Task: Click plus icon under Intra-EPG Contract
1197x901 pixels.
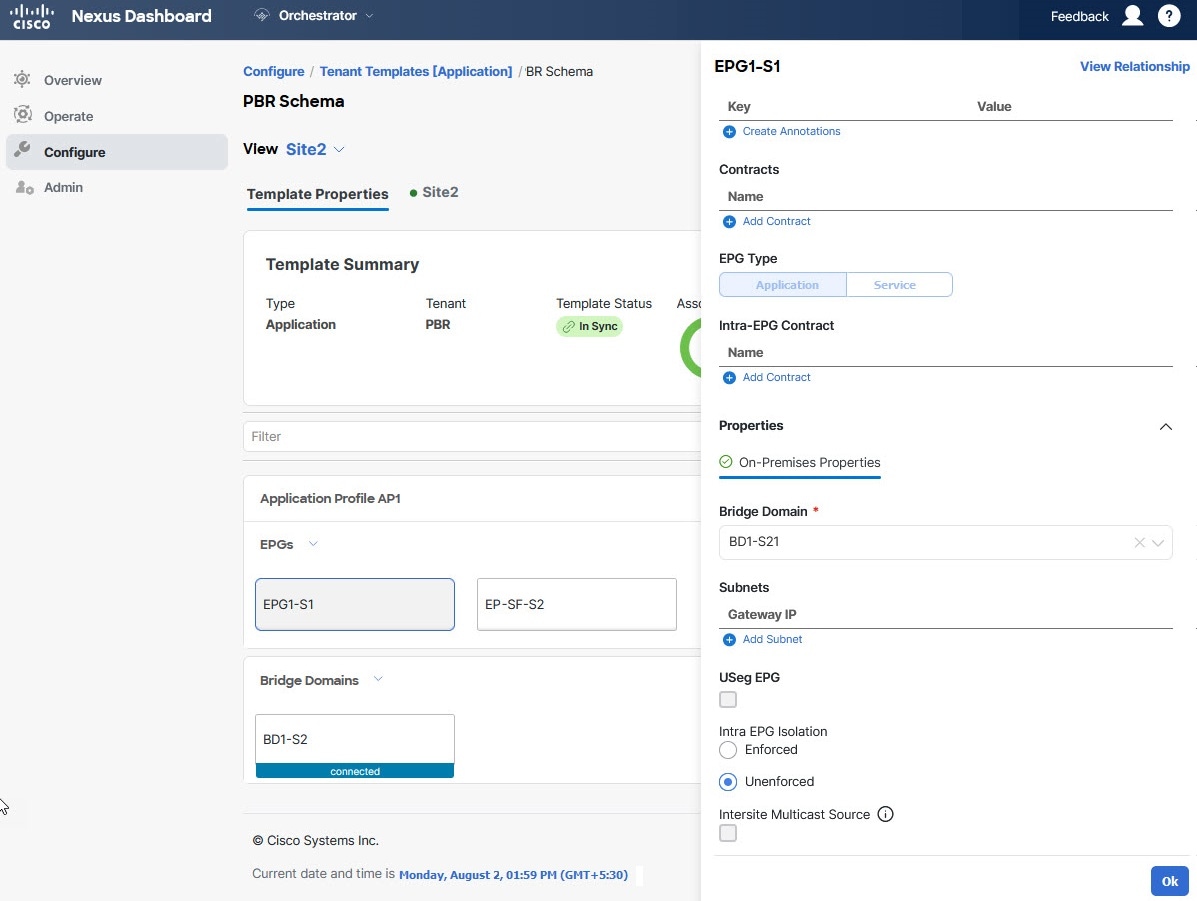Action: tap(729, 377)
